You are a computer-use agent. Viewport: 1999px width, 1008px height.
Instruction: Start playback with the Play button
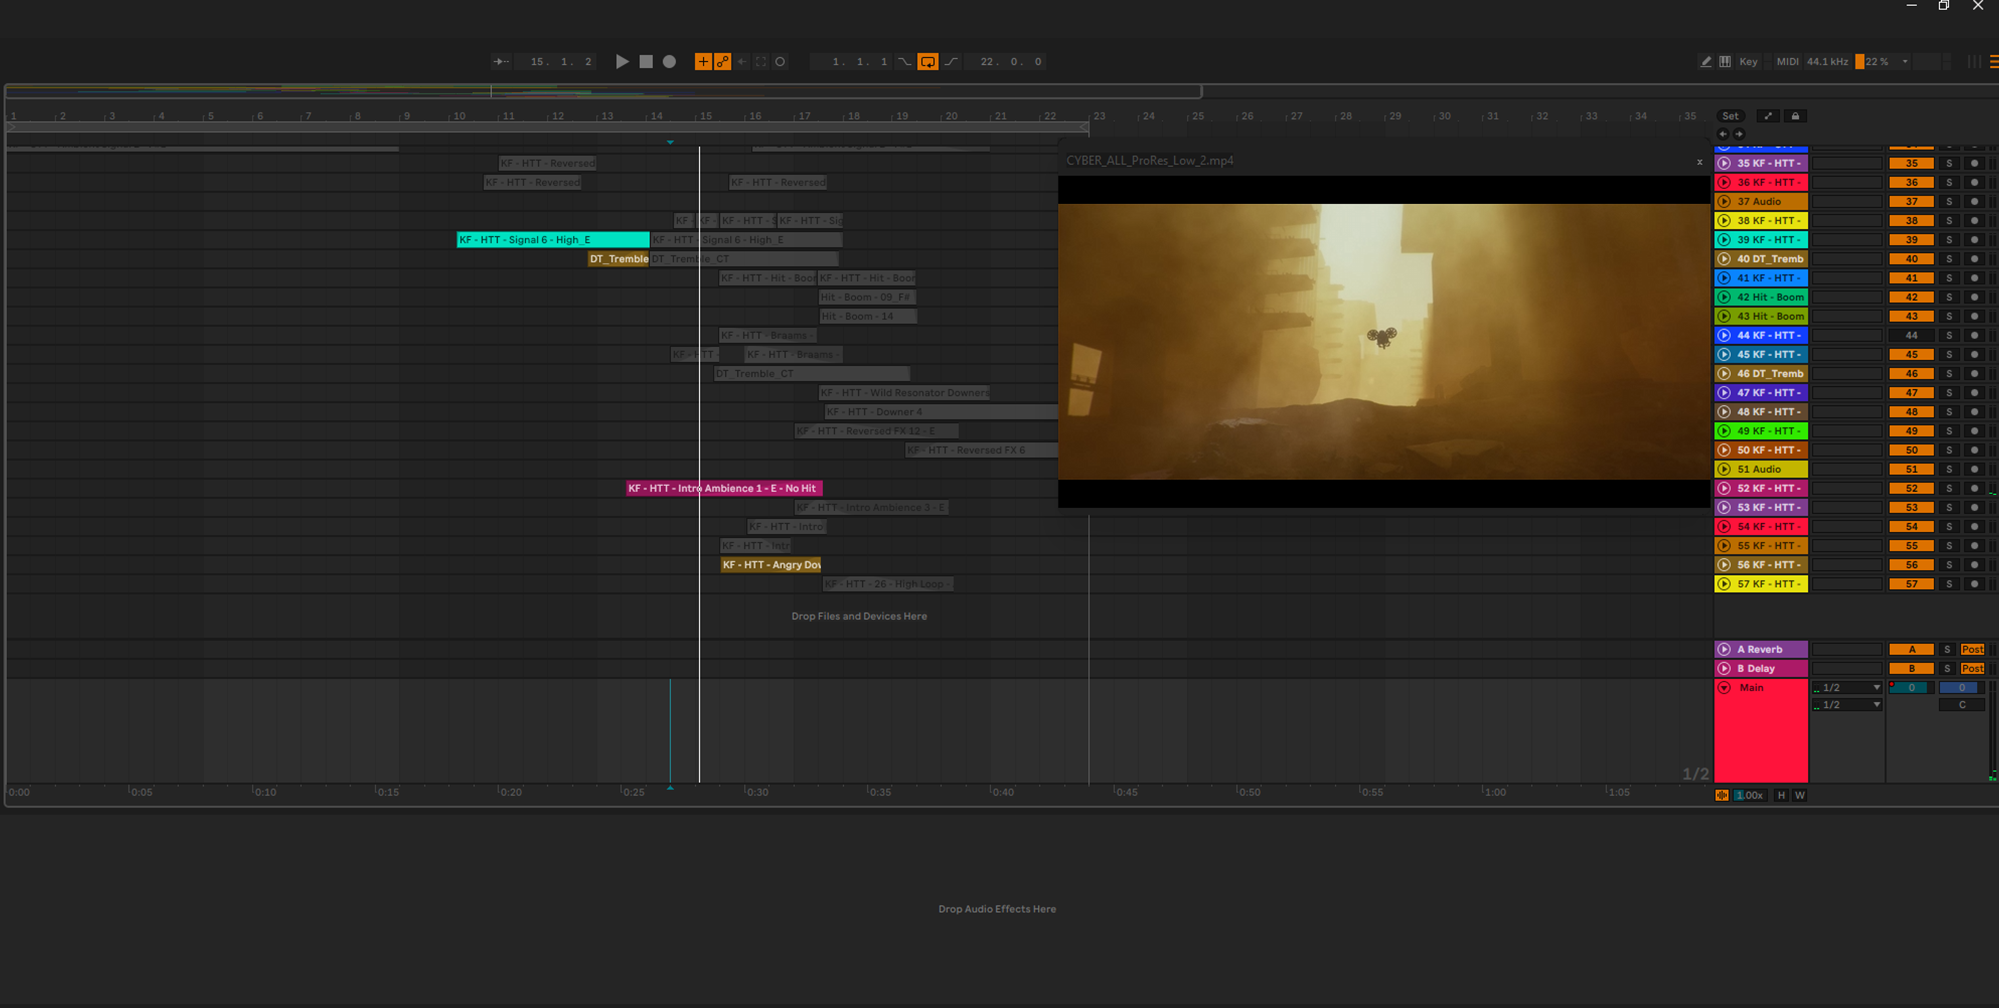(622, 62)
